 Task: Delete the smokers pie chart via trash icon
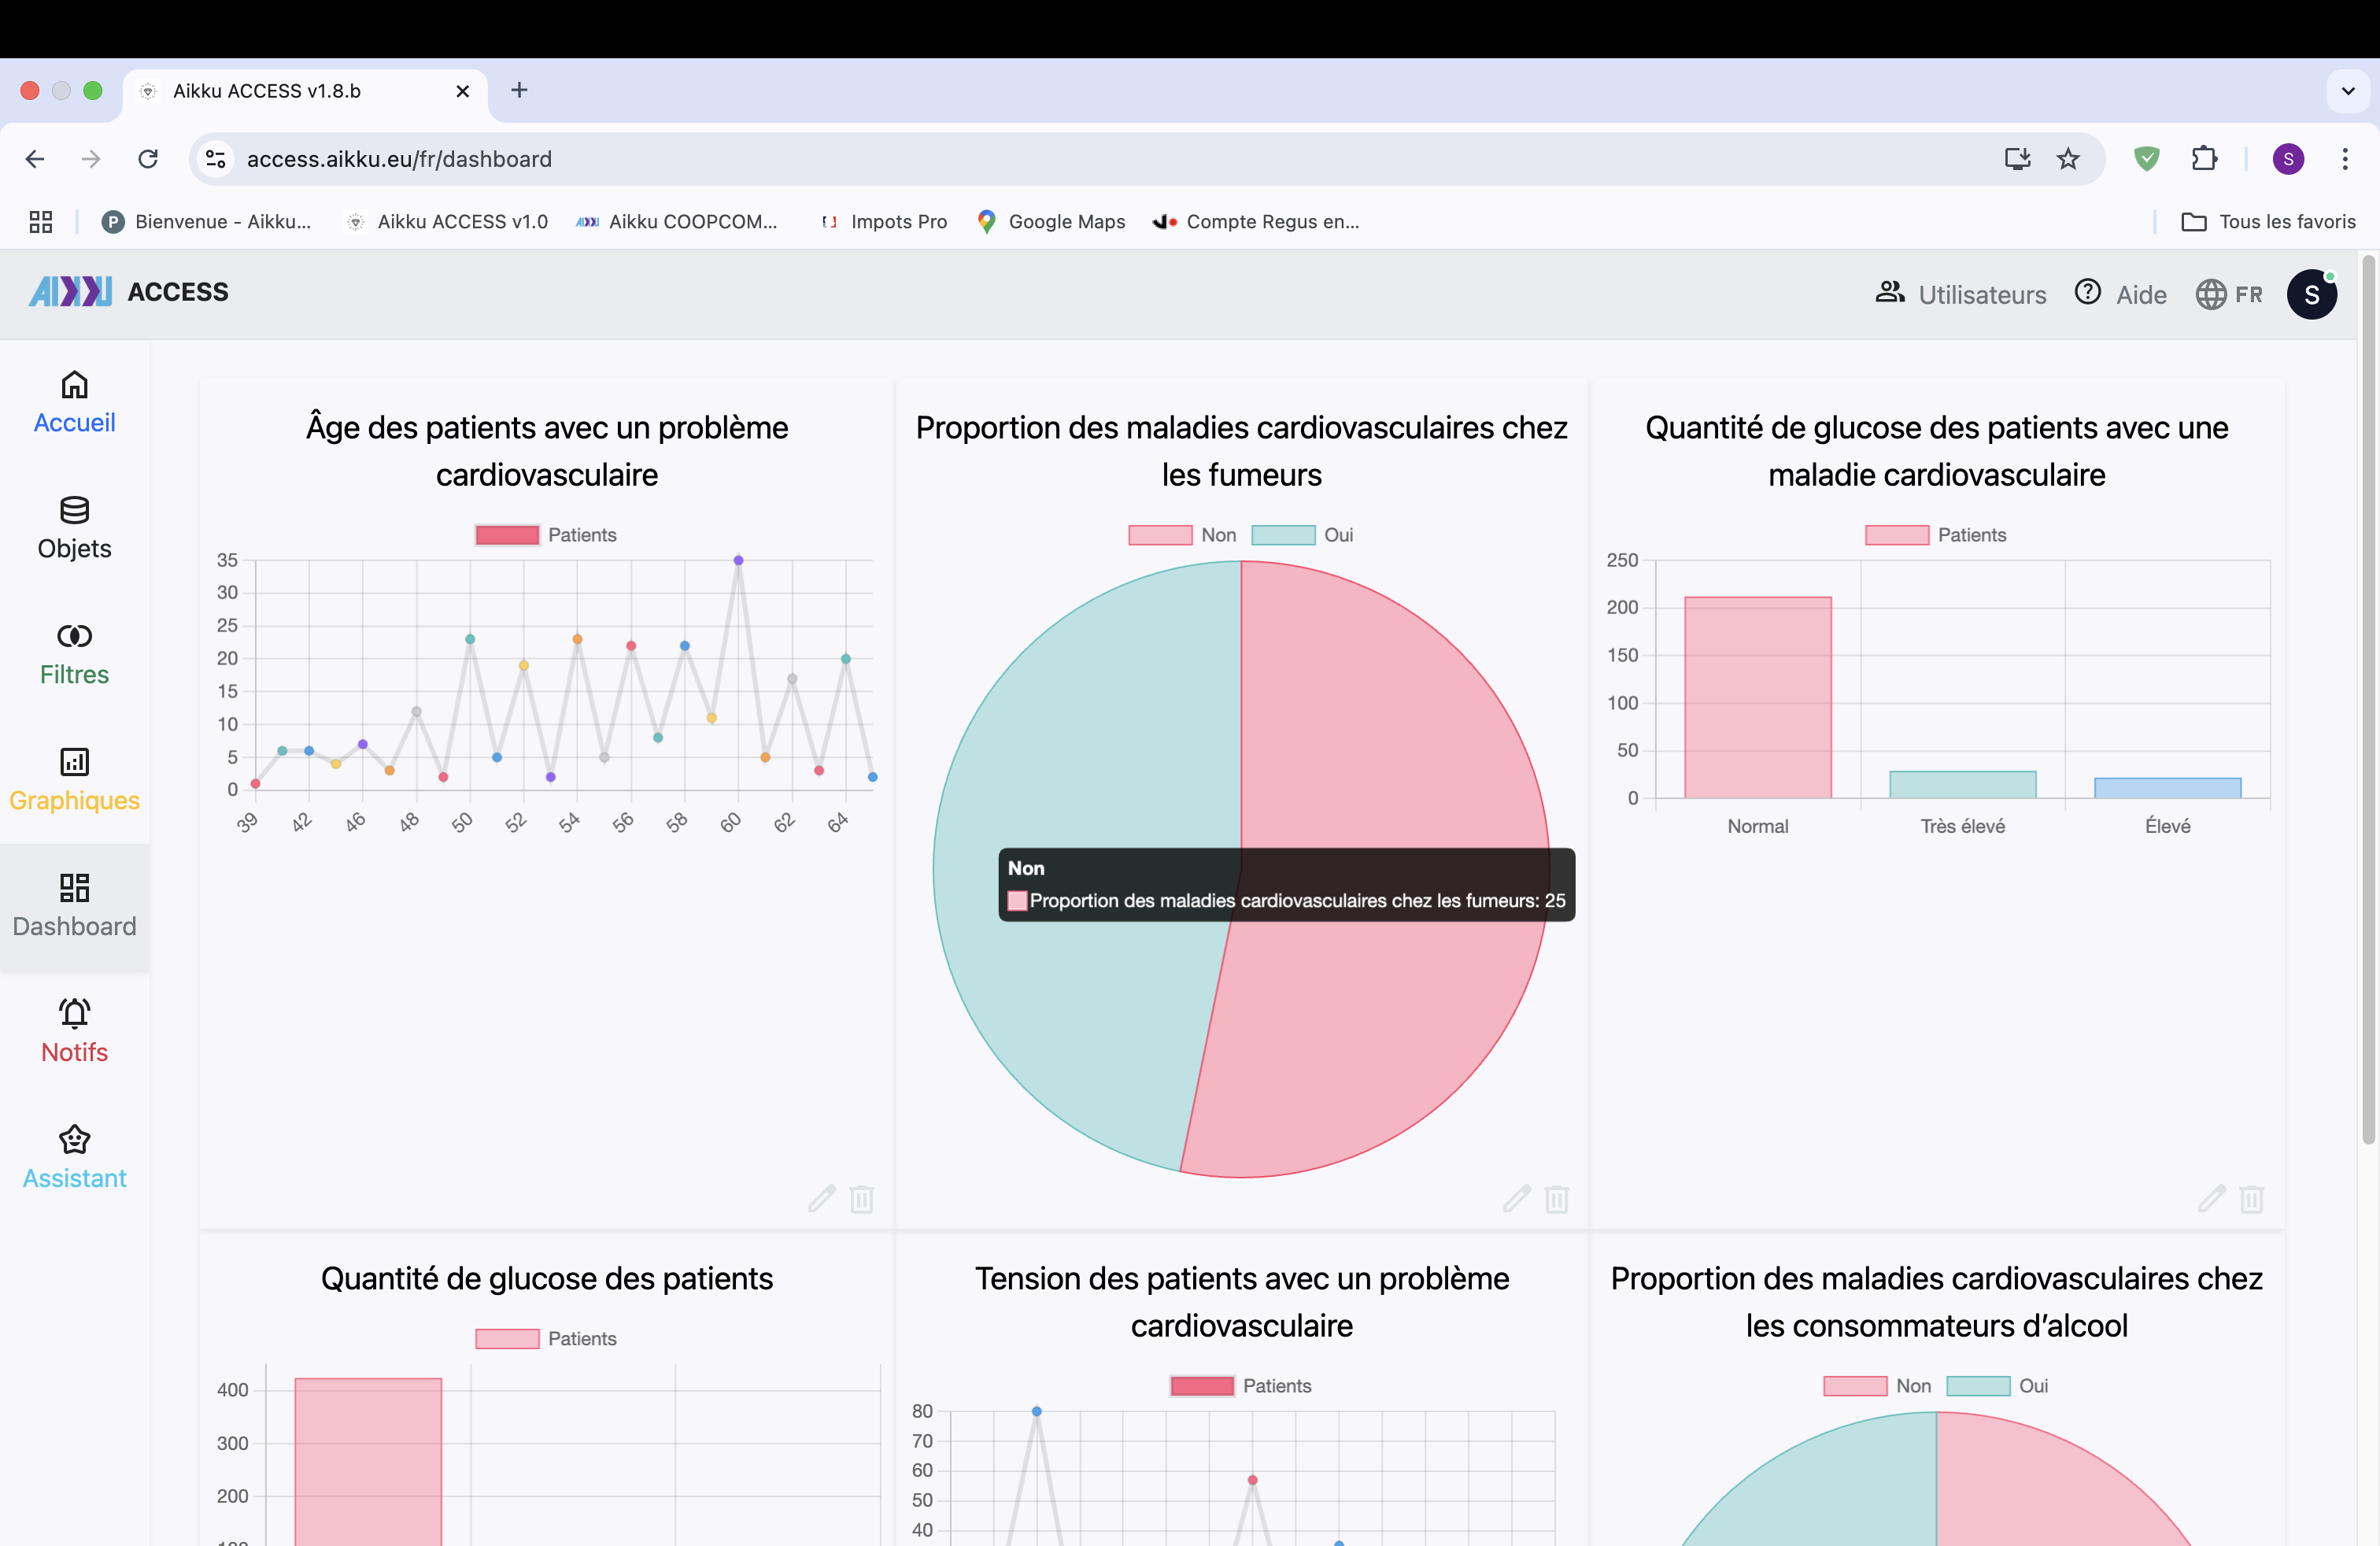click(1557, 1198)
